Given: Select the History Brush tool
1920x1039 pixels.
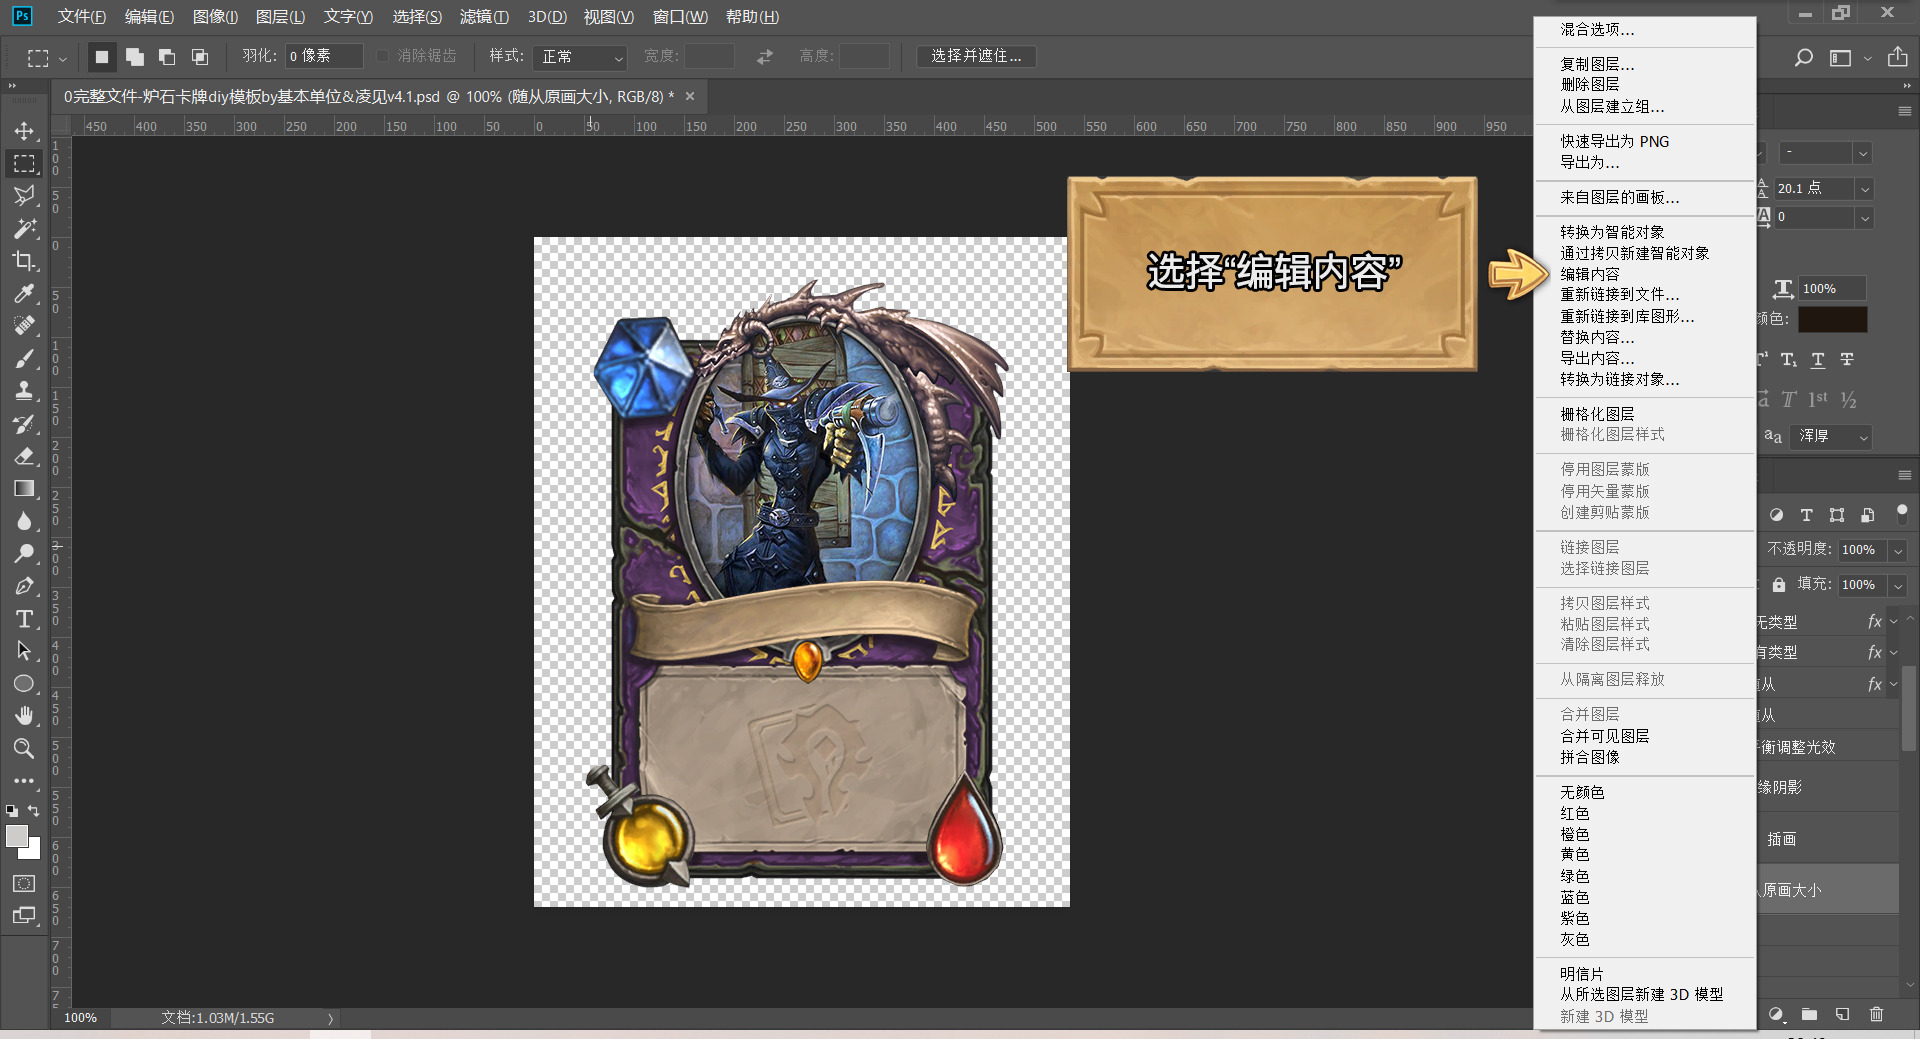Looking at the screenshot, I should tap(24, 424).
